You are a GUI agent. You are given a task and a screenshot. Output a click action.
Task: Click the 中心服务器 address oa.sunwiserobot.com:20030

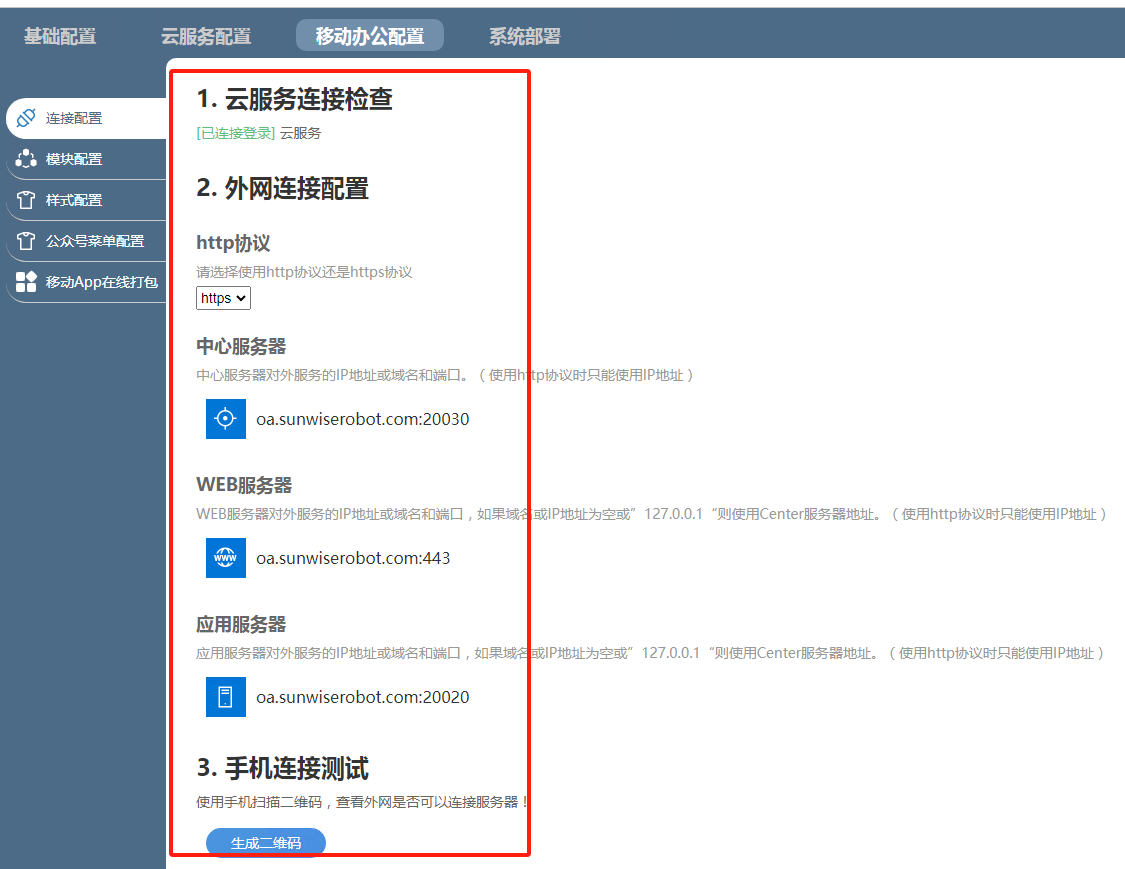tap(362, 419)
